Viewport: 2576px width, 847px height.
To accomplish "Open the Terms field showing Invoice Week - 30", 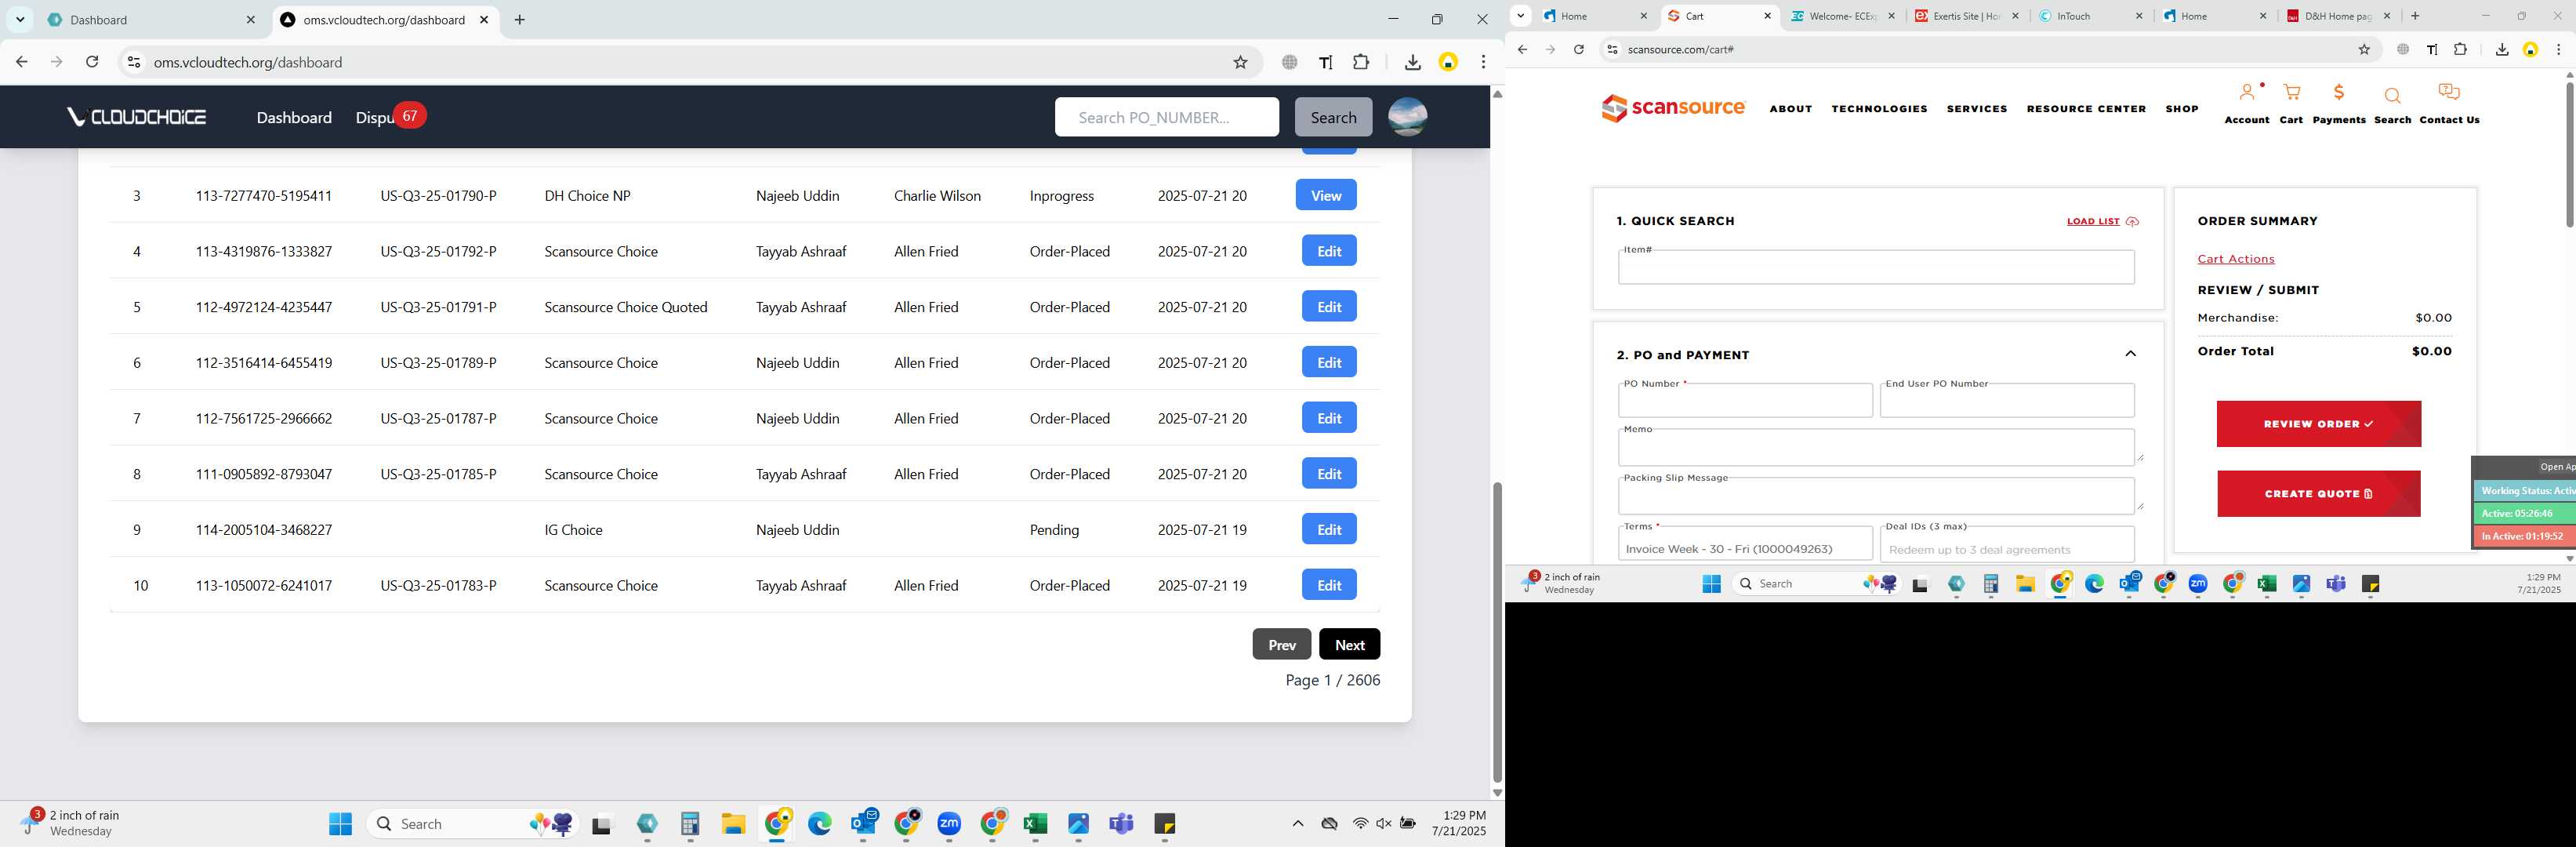I will 1745,545.
